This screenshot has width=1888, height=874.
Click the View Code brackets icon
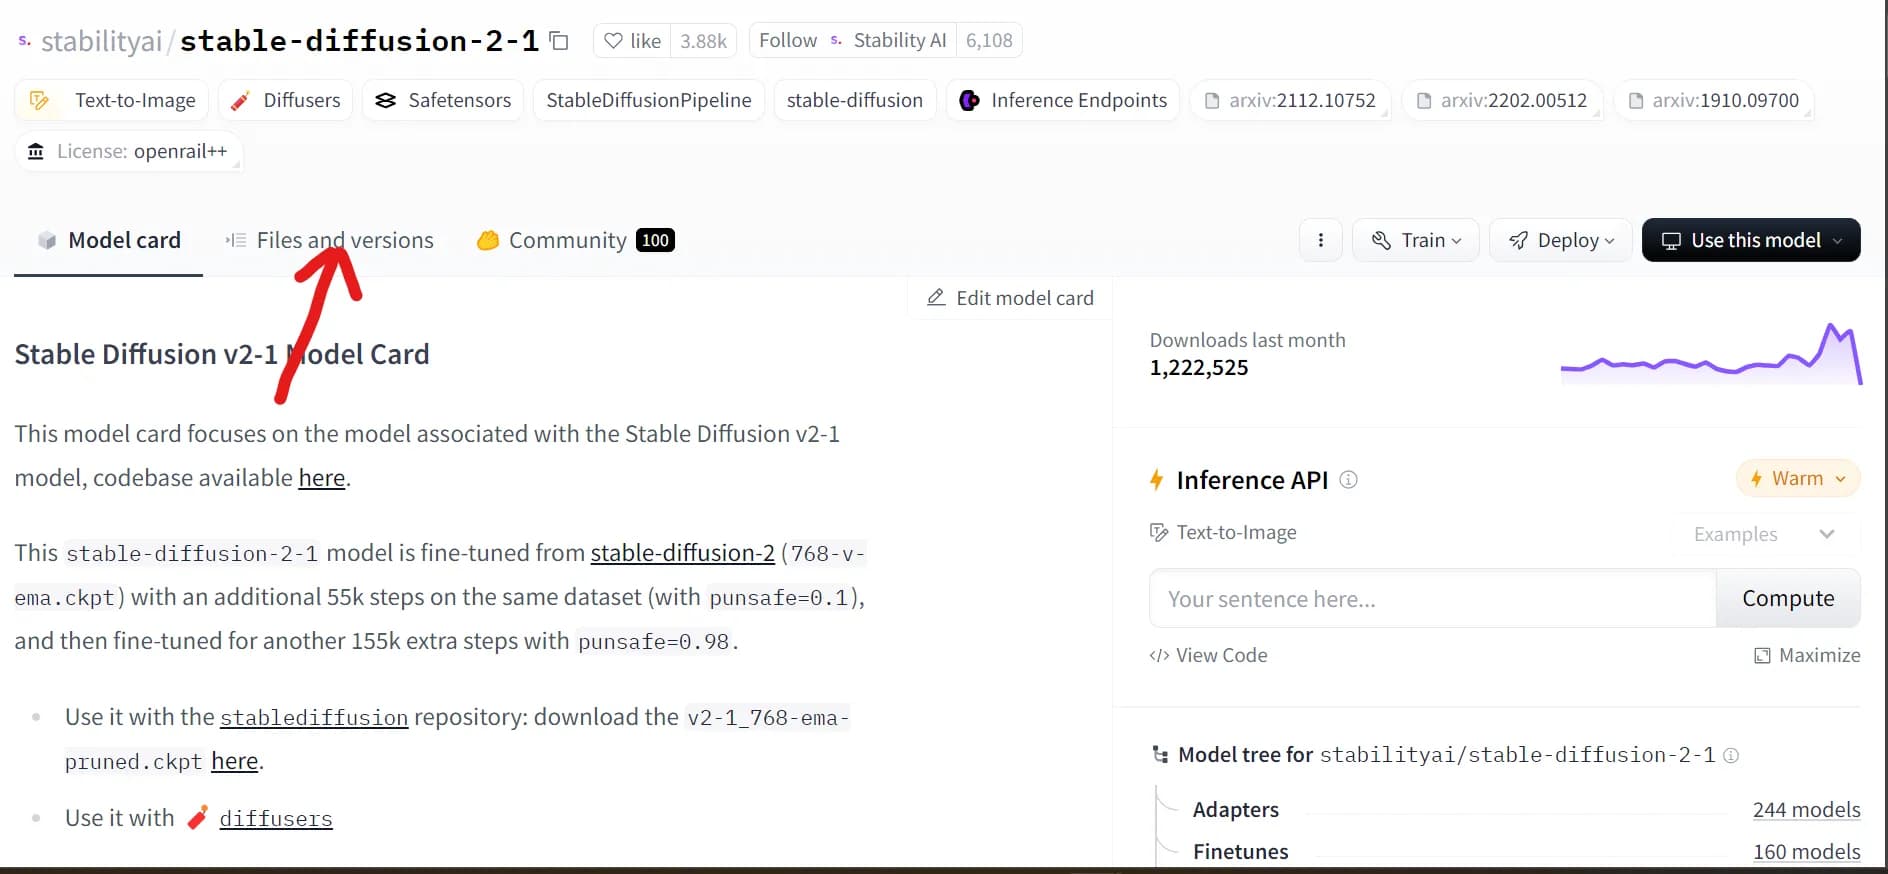pyautogui.click(x=1159, y=656)
